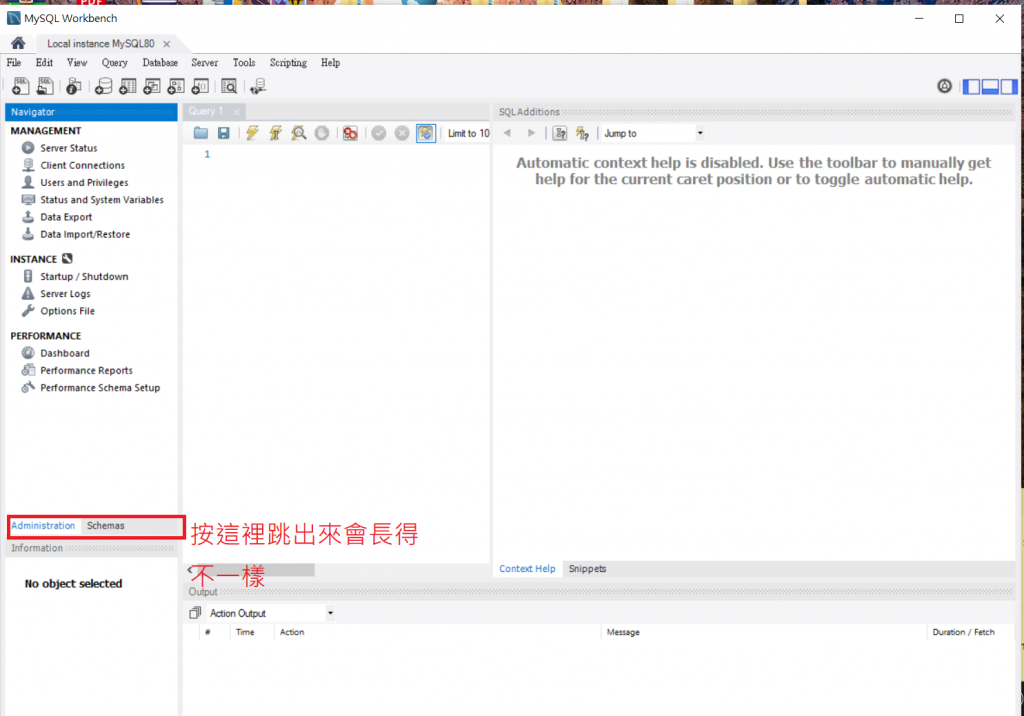
Task: Toggle automatic context help icon
Action: (583, 133)
